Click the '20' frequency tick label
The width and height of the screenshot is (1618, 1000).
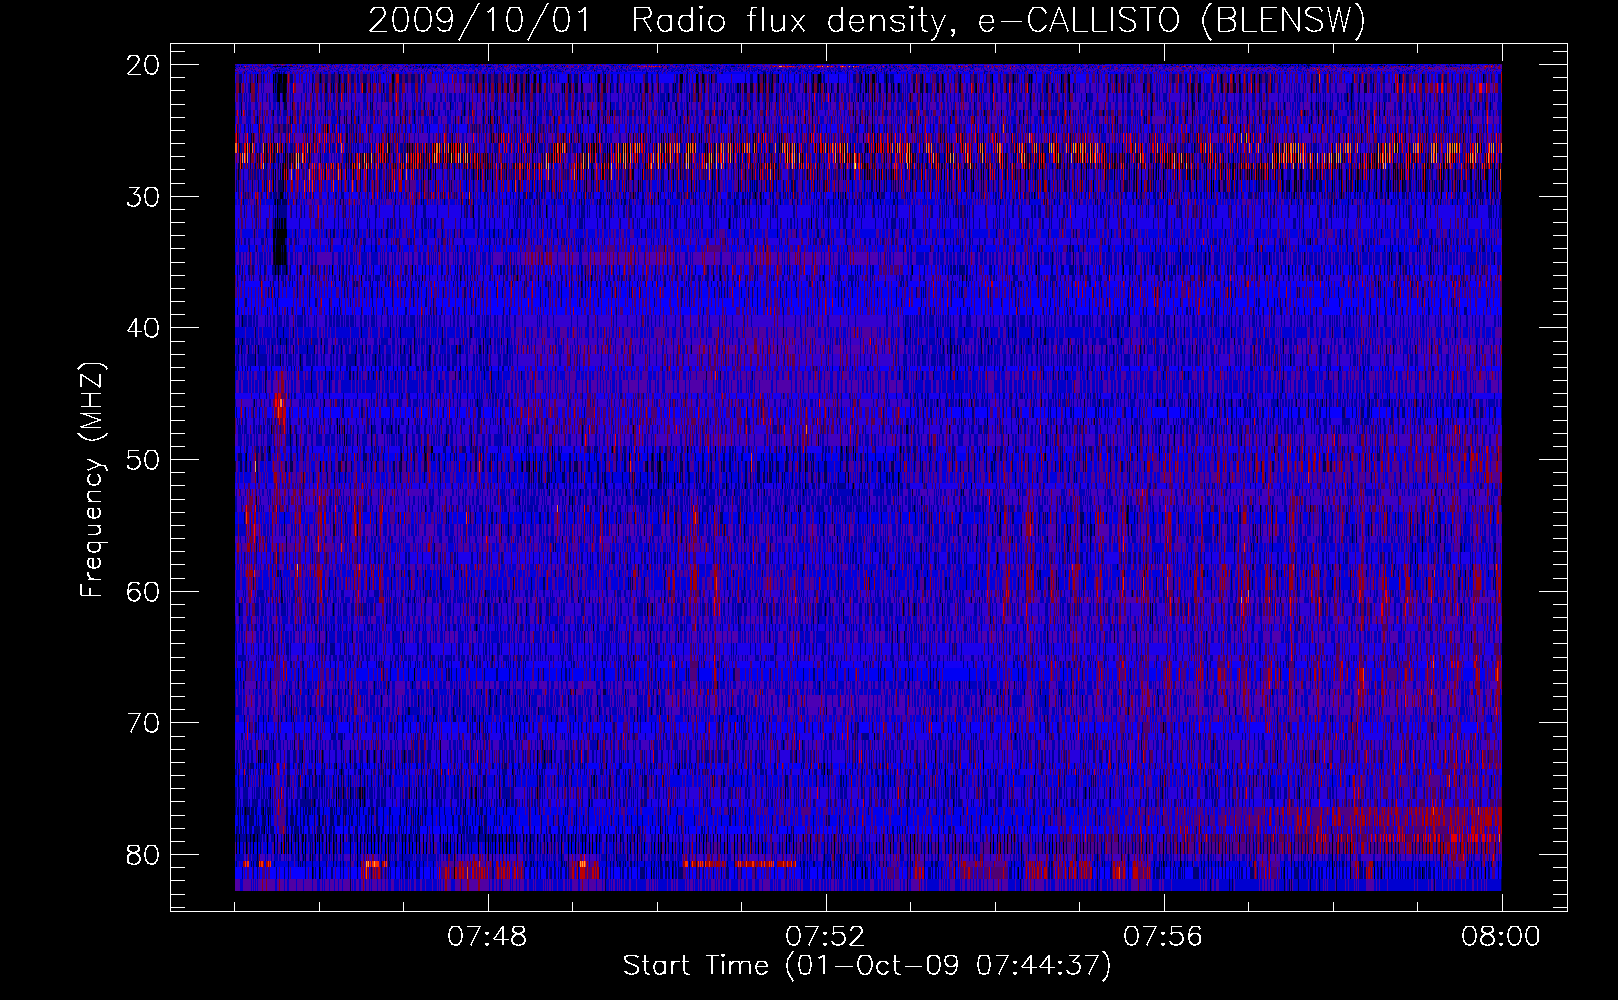144,65
